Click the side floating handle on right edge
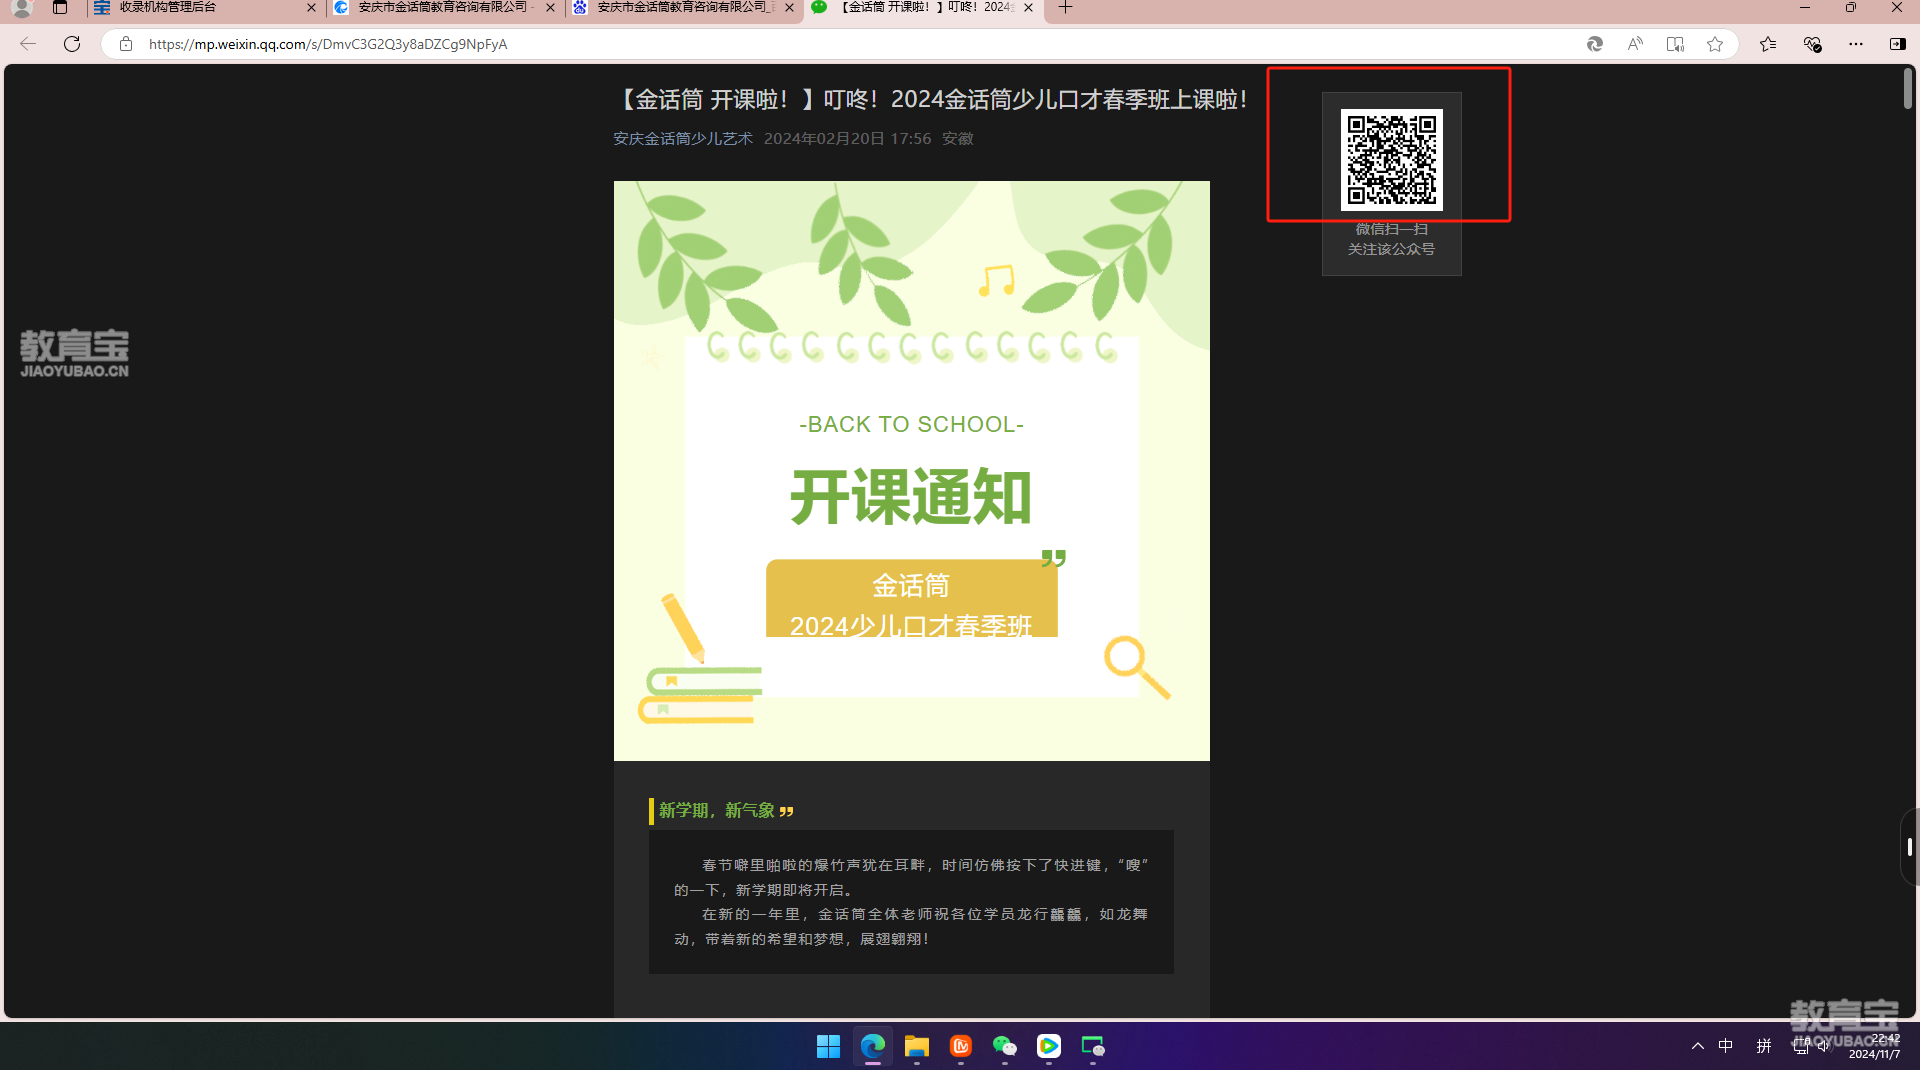Screen dimensions: 1920x1070 [x=1909, y=847]
